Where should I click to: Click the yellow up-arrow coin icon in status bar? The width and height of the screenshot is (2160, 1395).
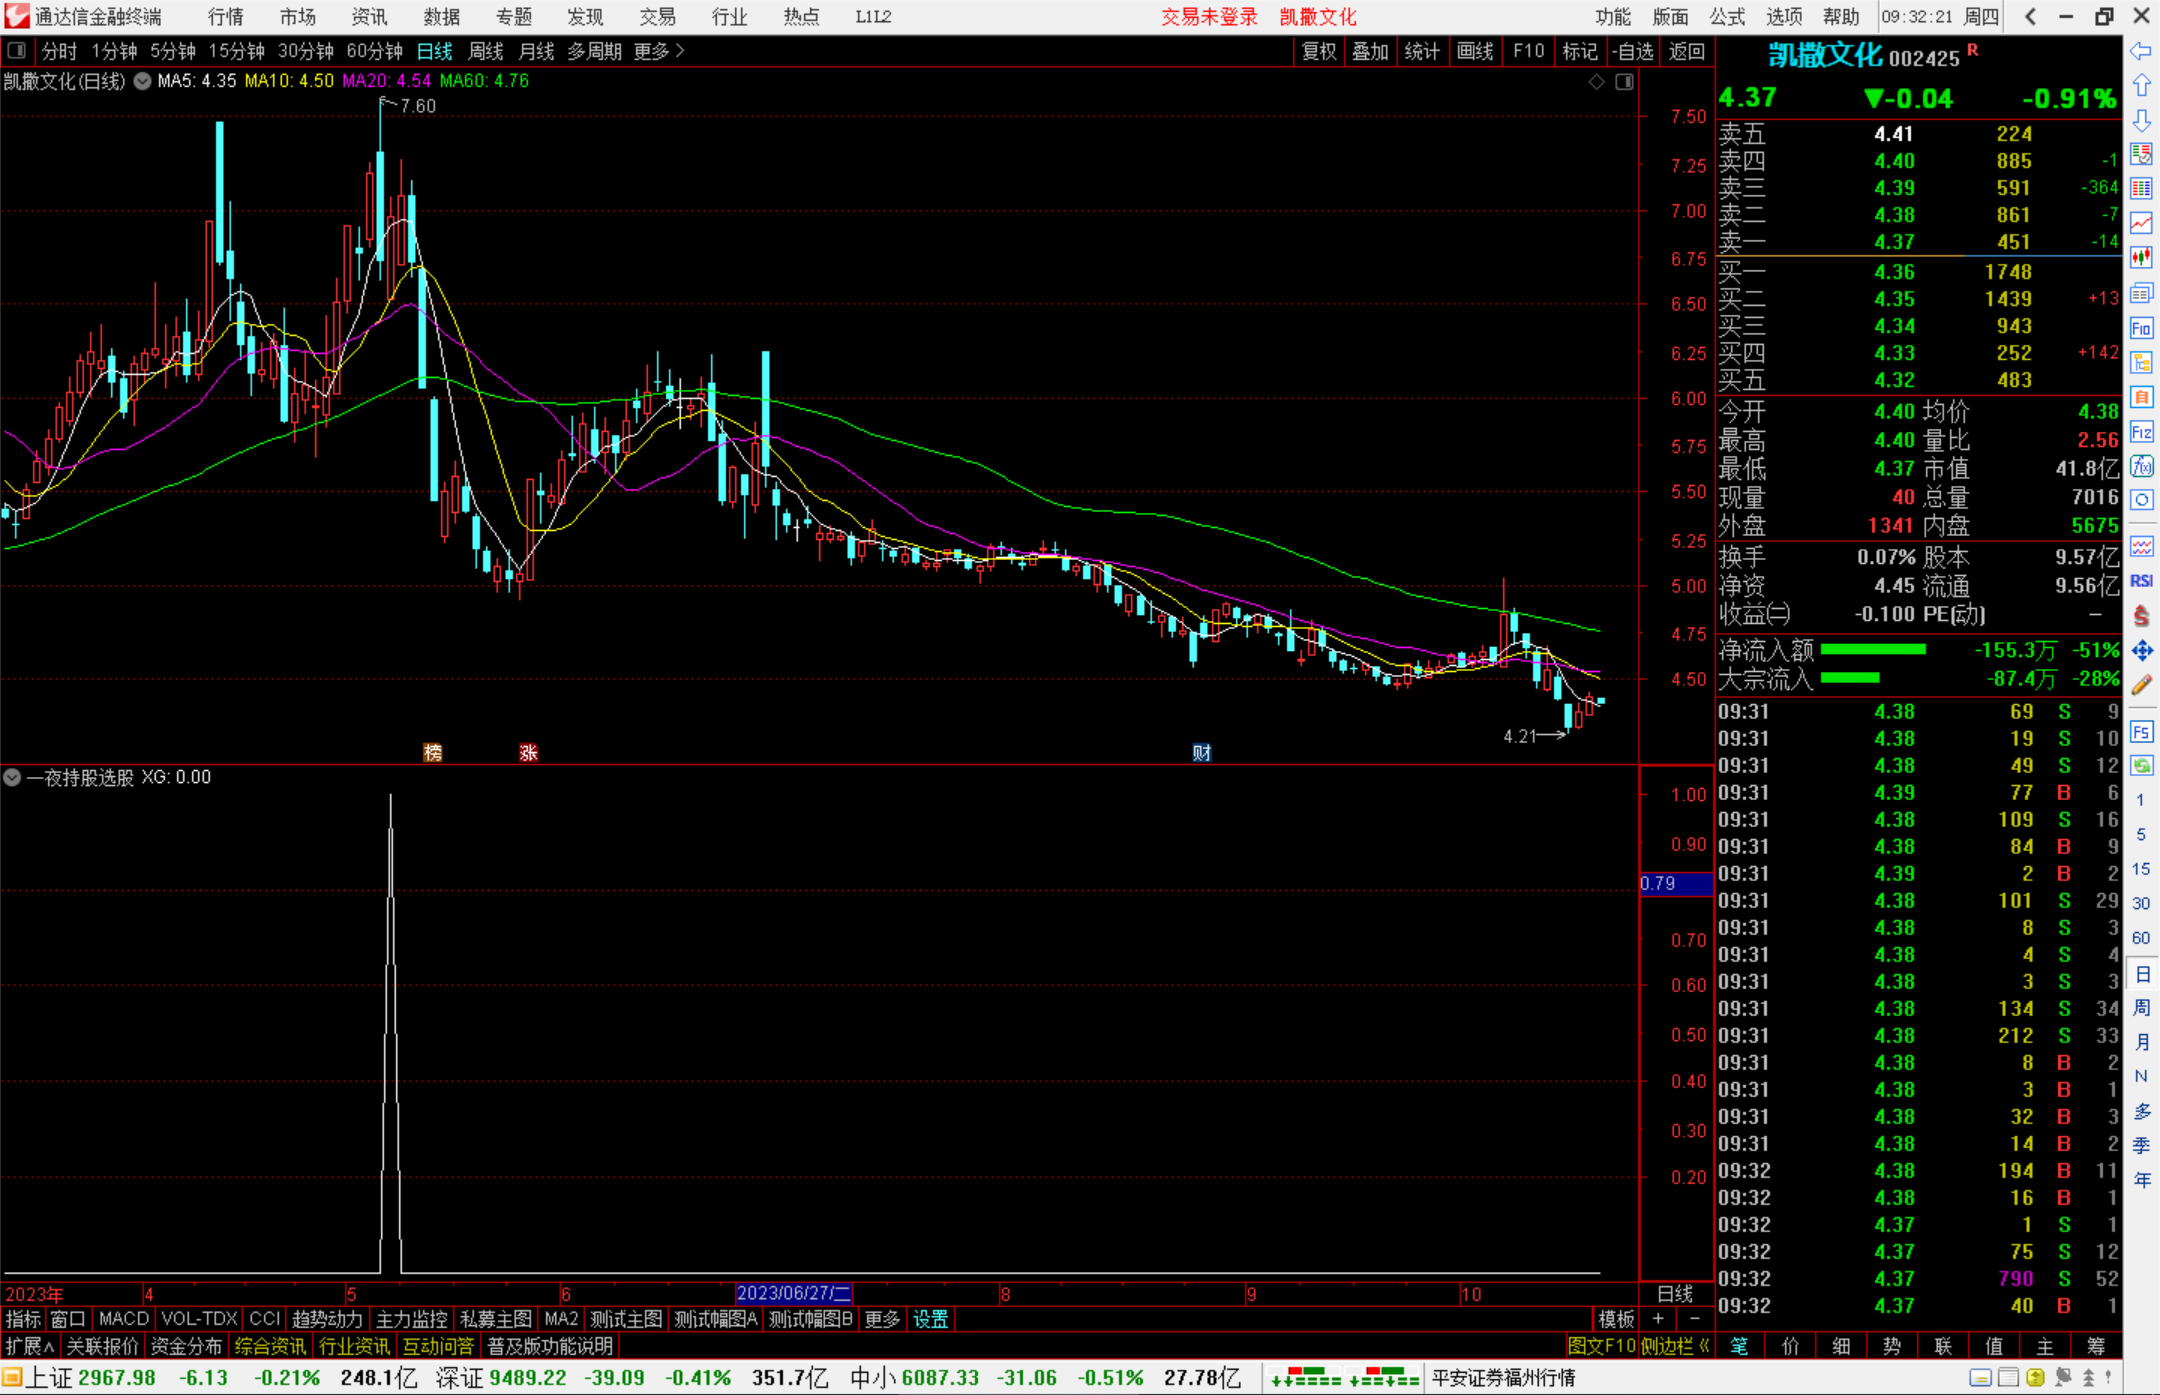pos(2035,1378)
